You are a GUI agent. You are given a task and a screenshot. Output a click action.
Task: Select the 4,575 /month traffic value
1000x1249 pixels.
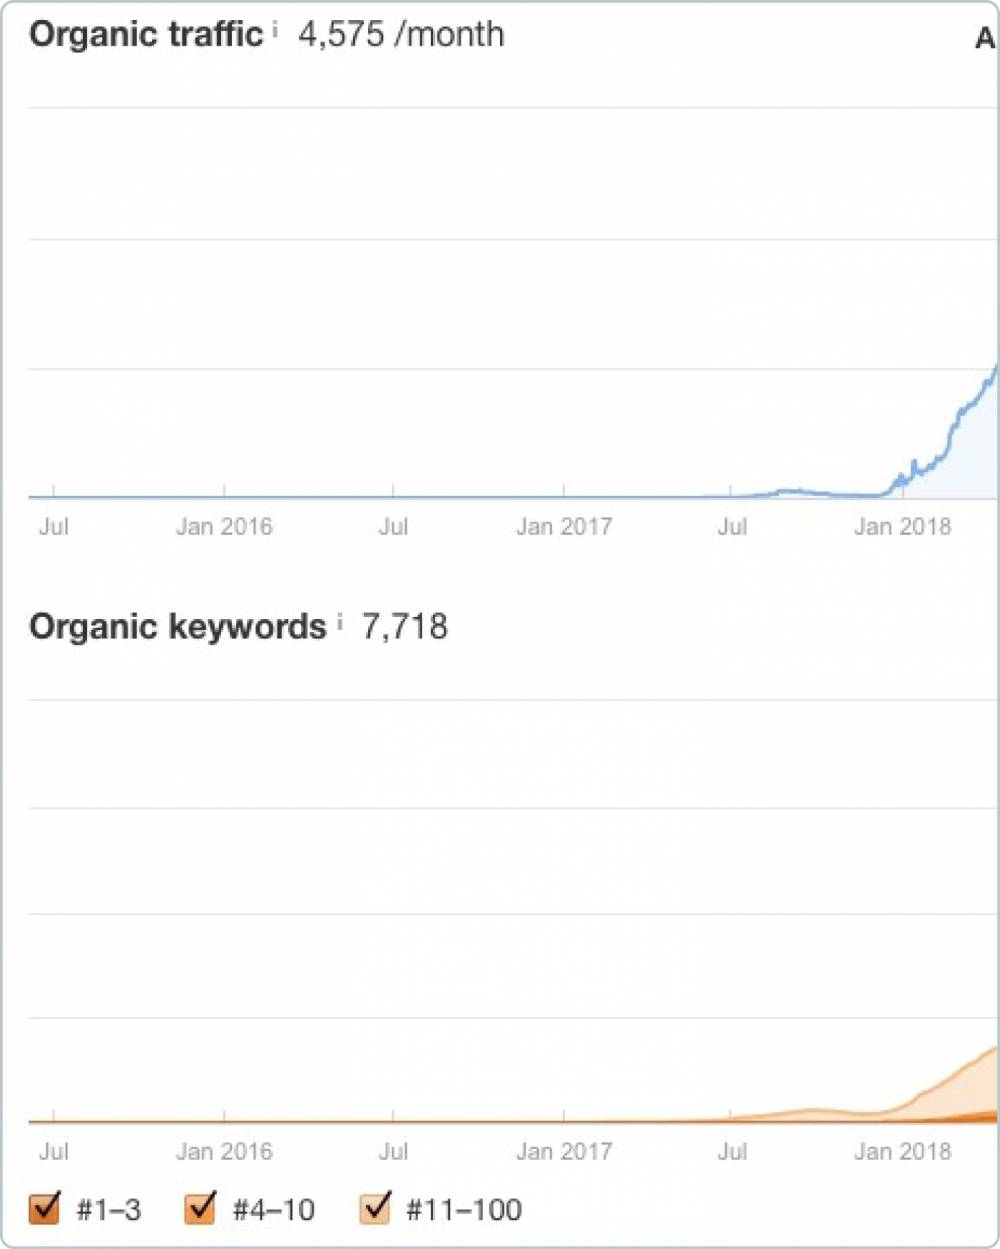tap(401, 34)
